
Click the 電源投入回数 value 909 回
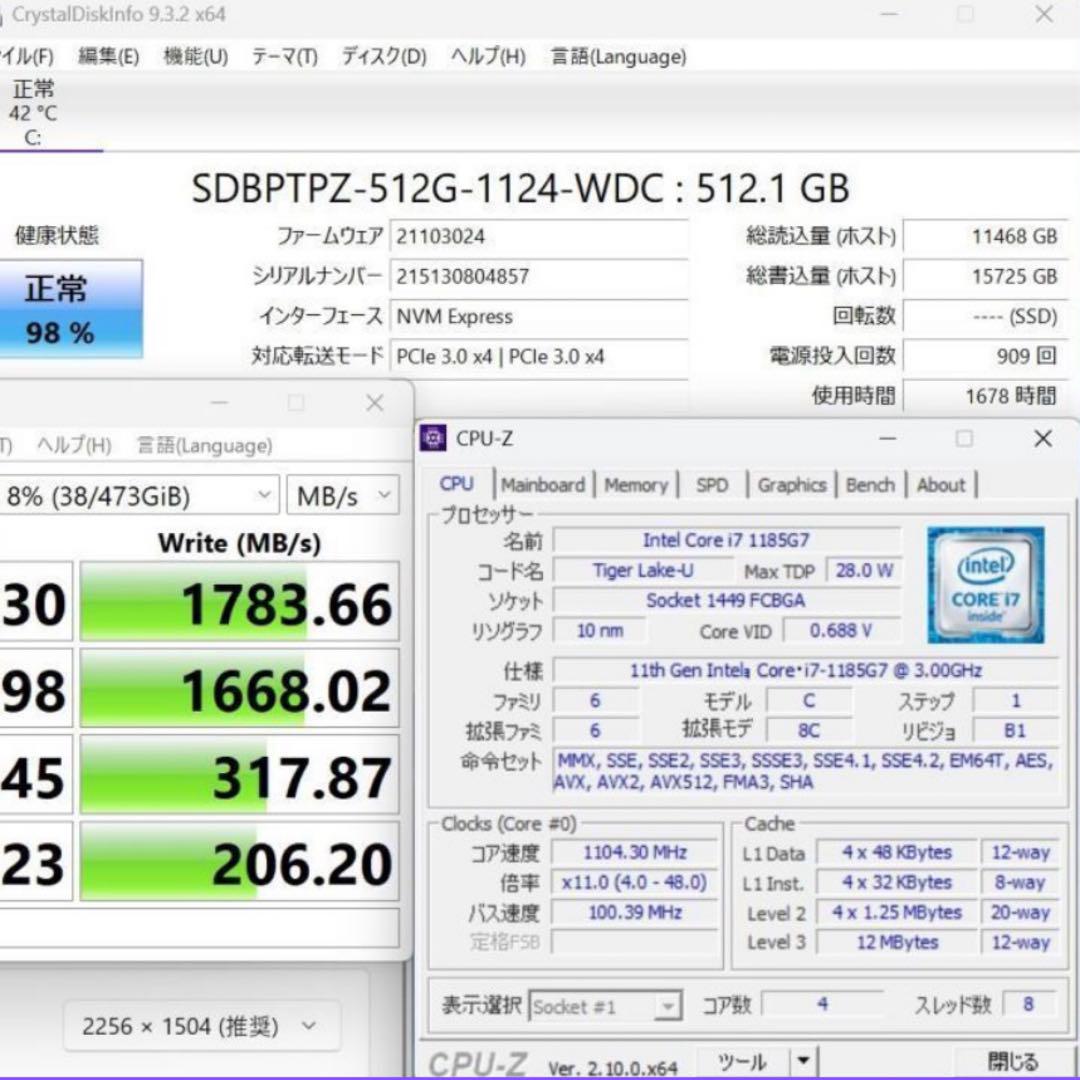pos(985,356)
